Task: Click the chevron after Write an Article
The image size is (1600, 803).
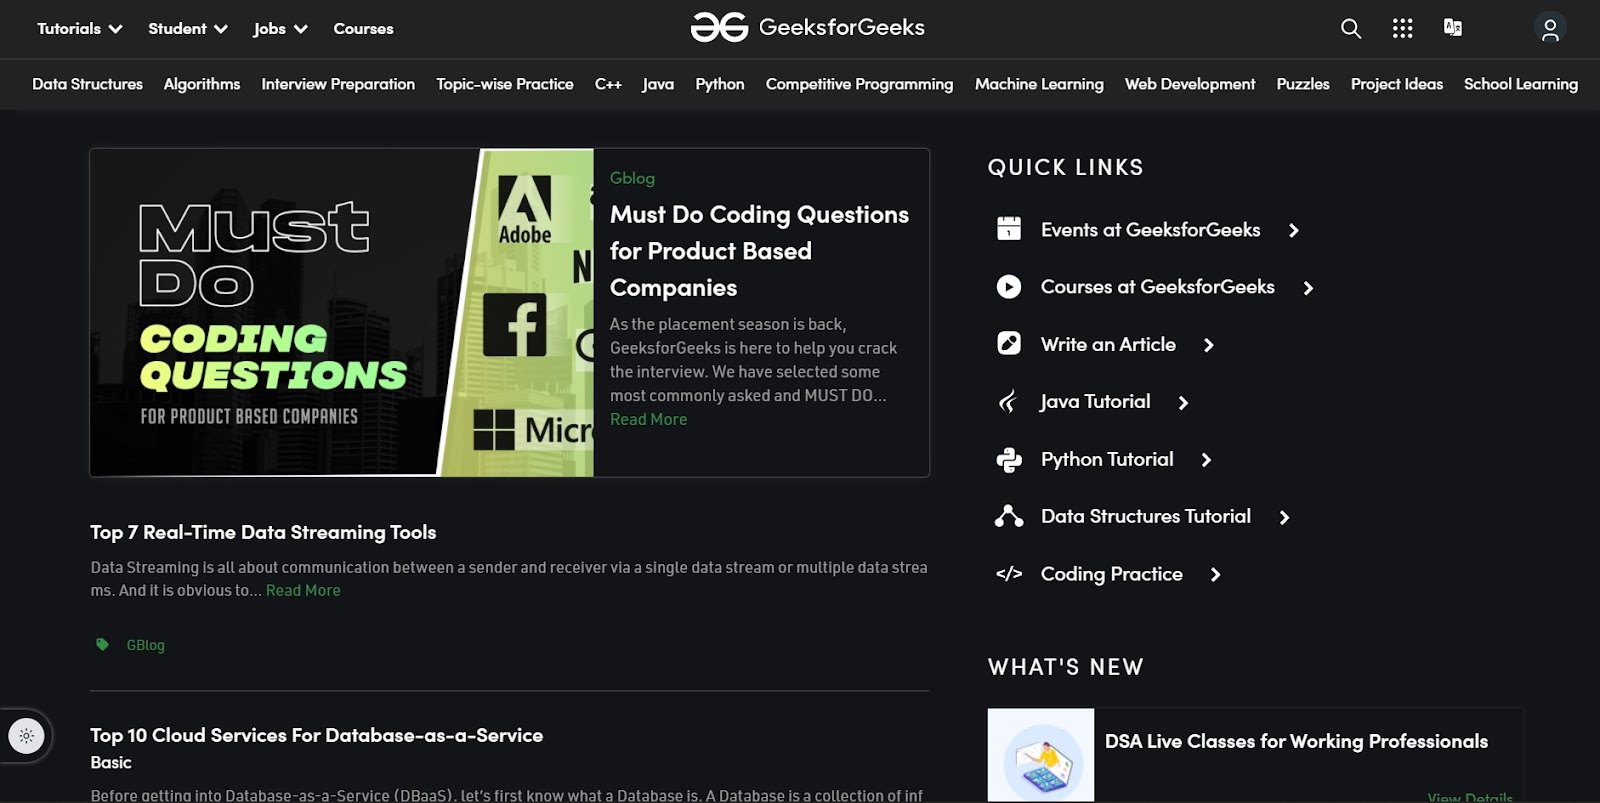Action: [1209, 345]
